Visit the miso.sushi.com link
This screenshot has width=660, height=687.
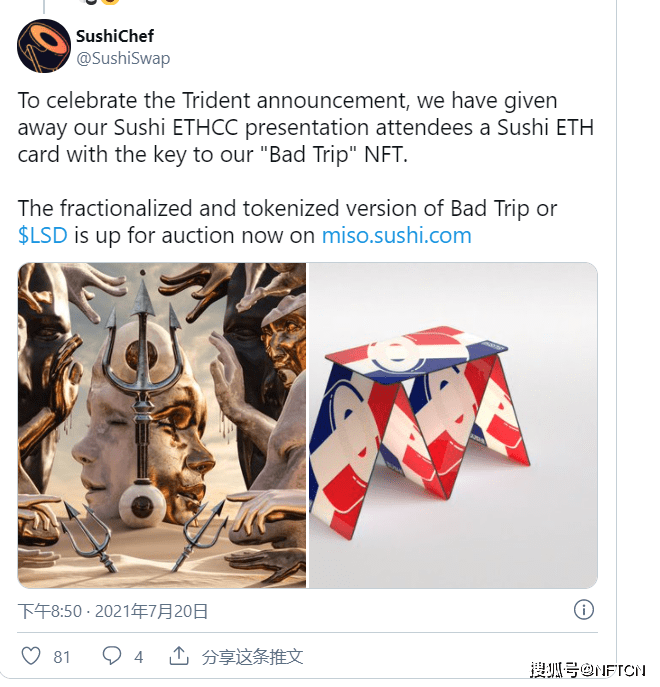tap(397, 235)
